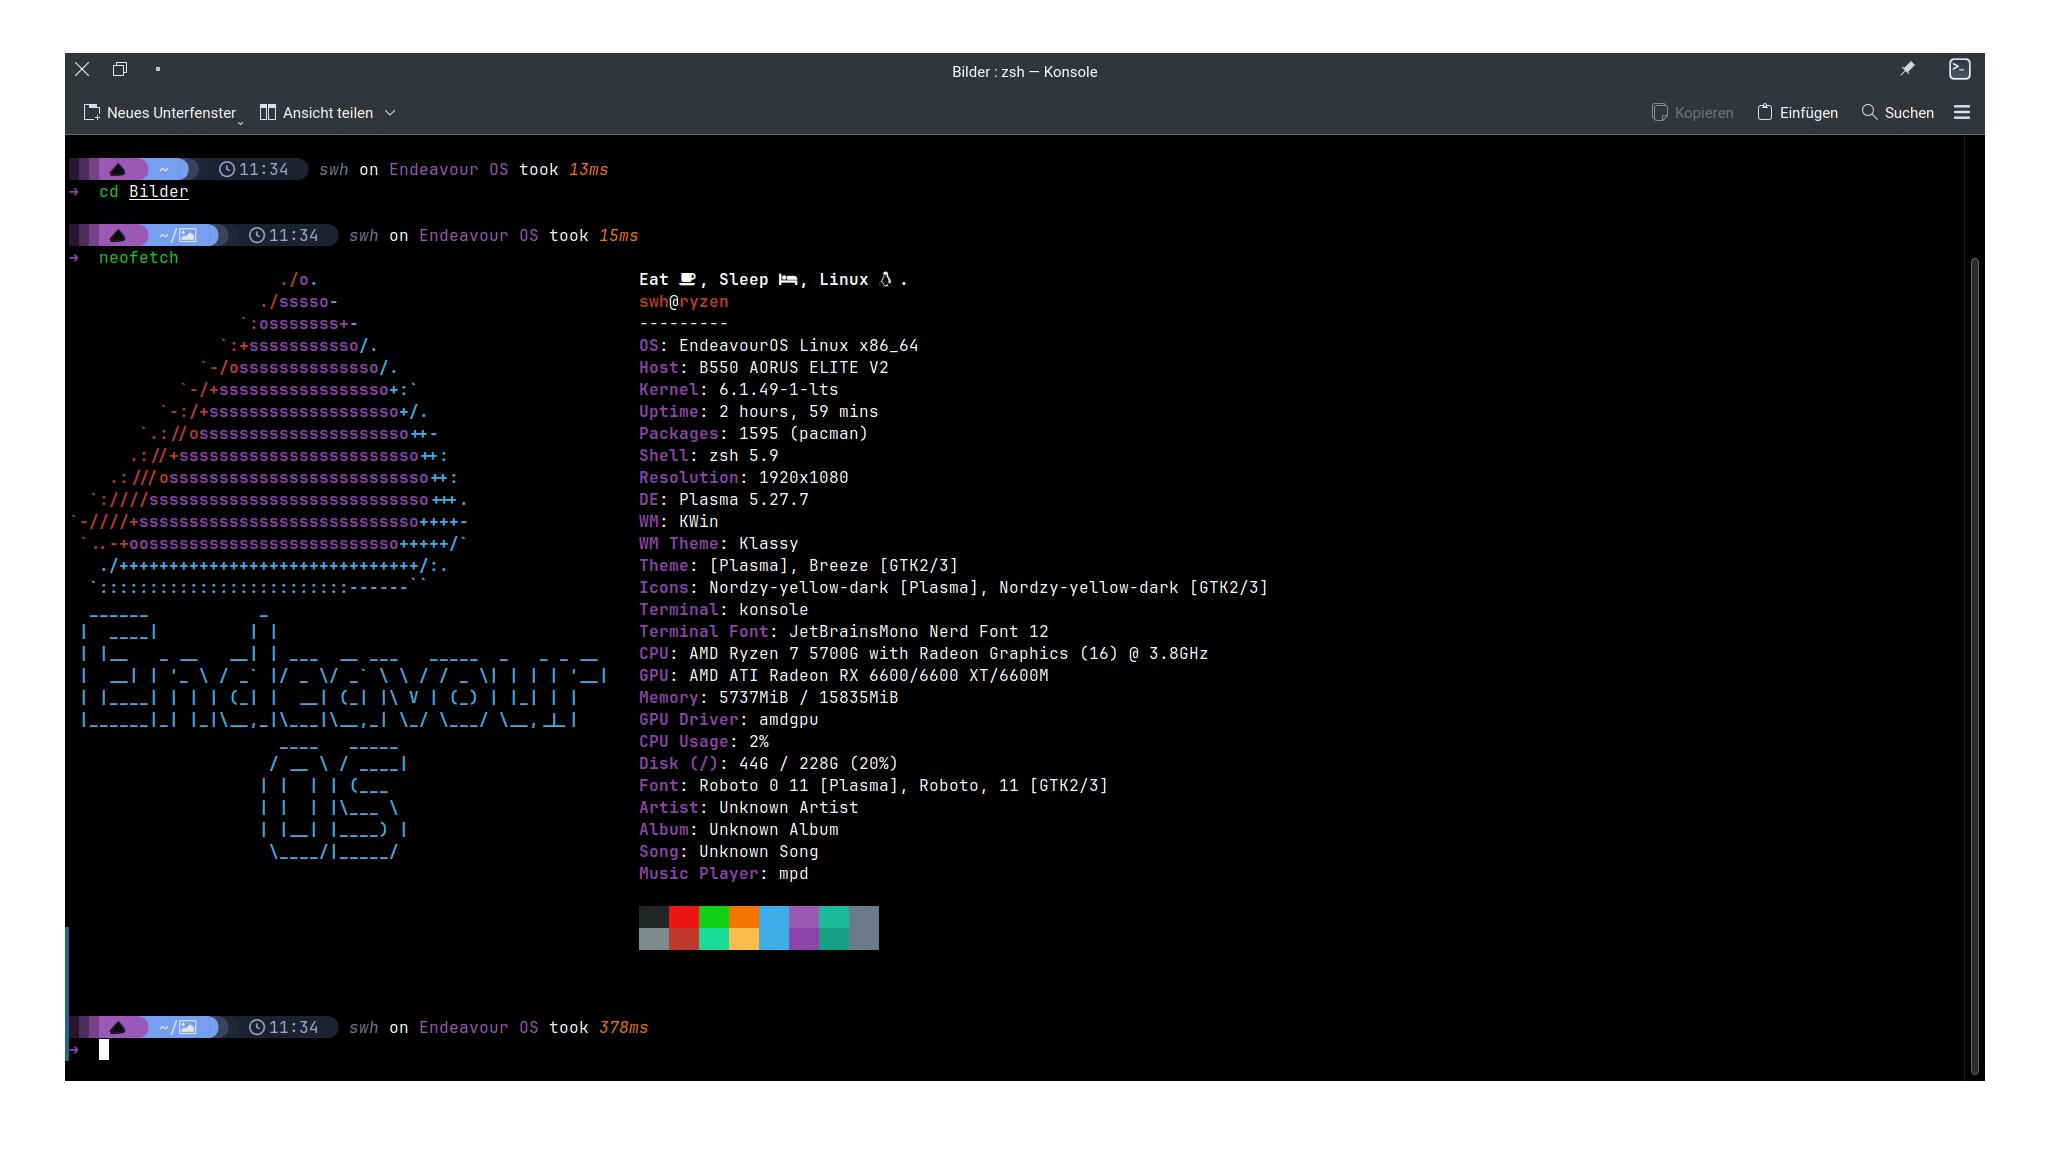Click the 'Eat, Sleep, Linux' header line

774,280
